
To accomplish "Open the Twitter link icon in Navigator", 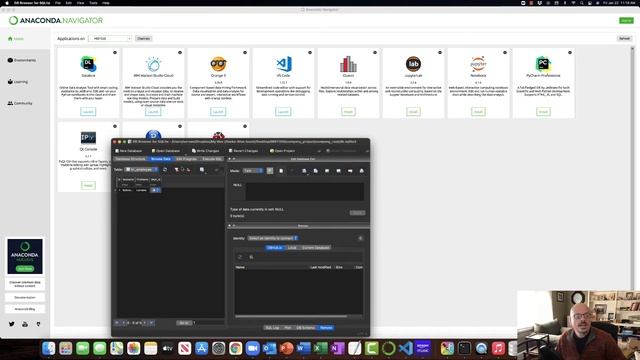I will [11, 324].
